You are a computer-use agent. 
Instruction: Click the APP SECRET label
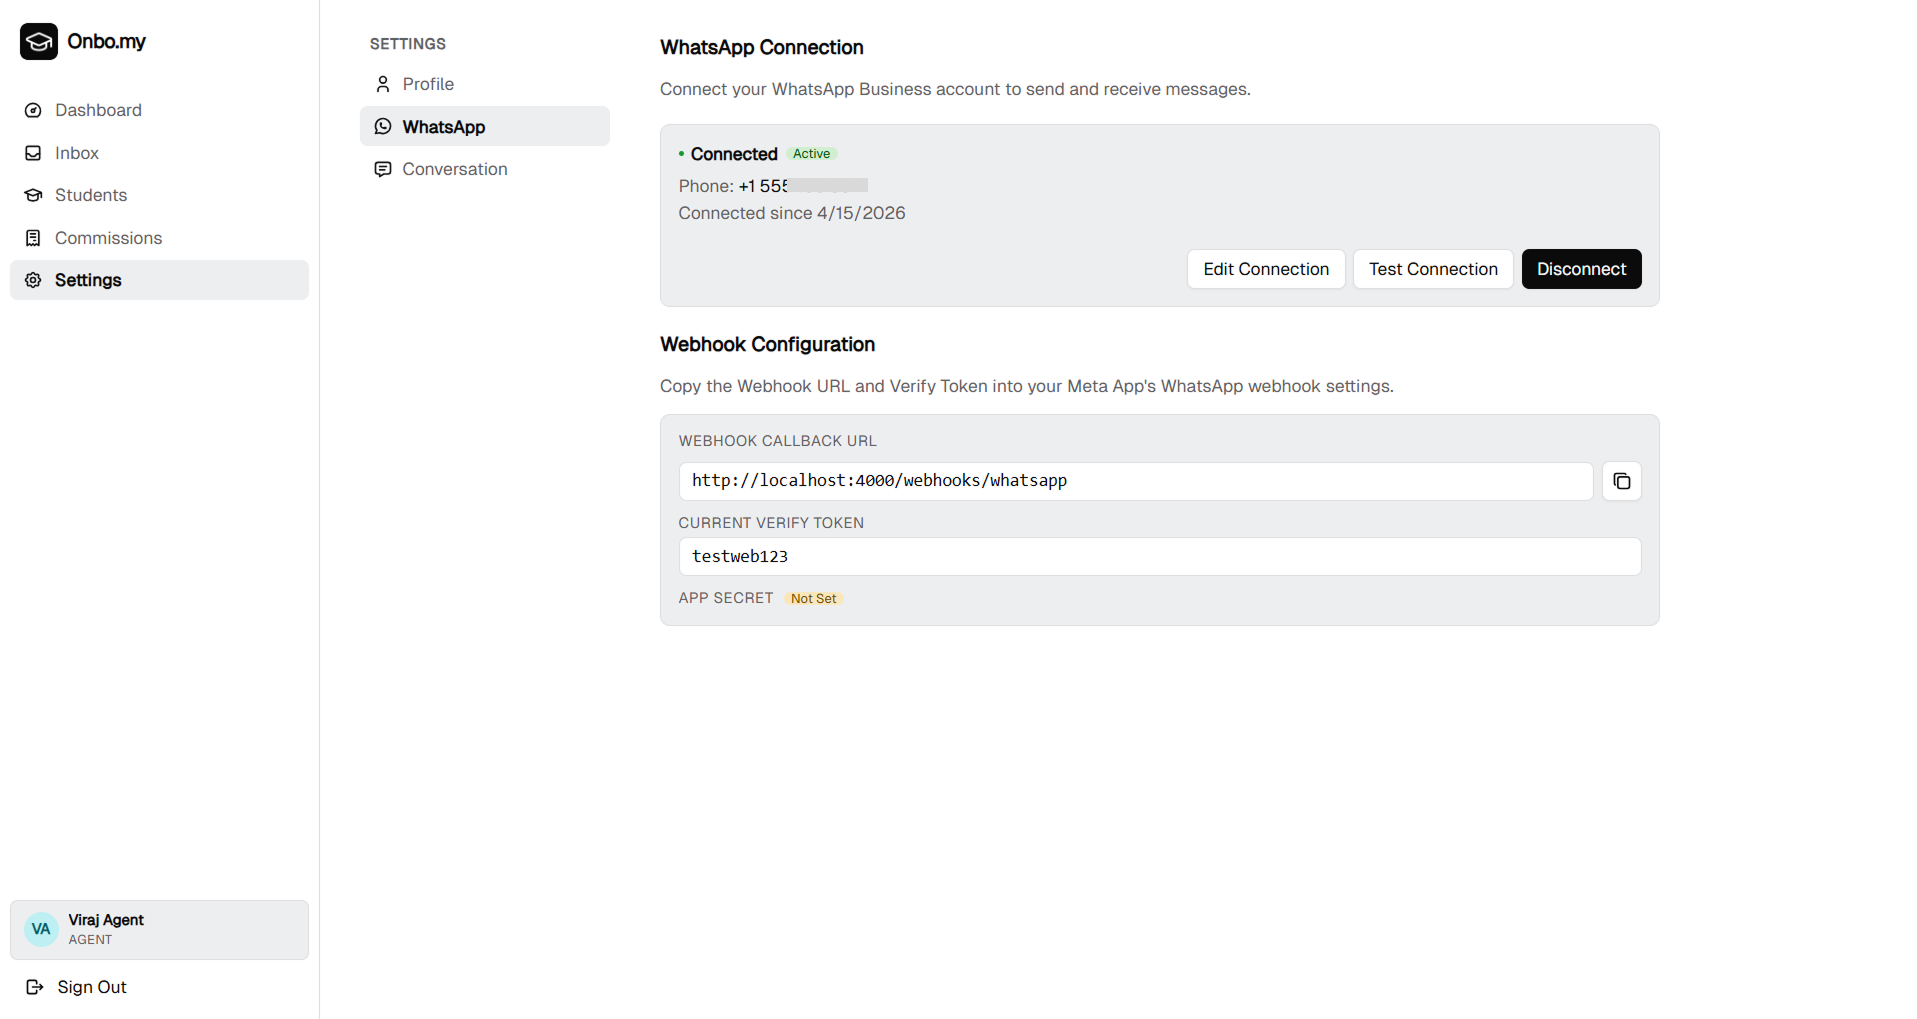(x=725, y=598)
